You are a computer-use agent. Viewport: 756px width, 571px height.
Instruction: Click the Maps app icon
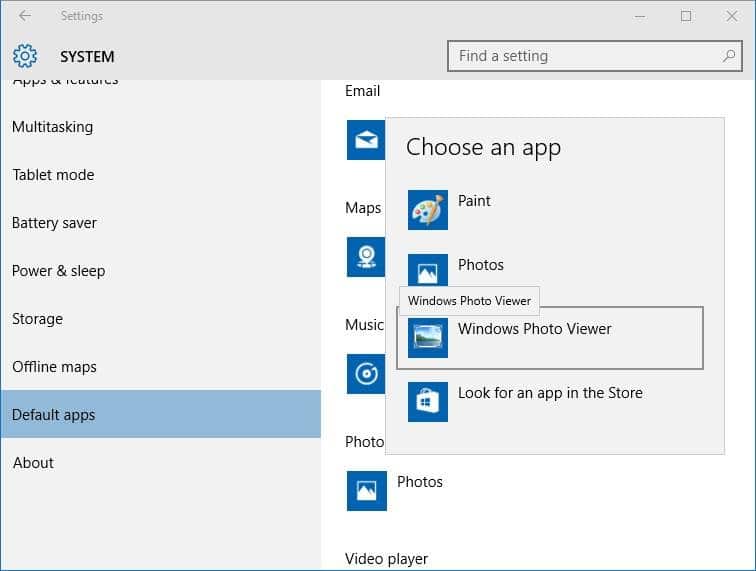366,257
